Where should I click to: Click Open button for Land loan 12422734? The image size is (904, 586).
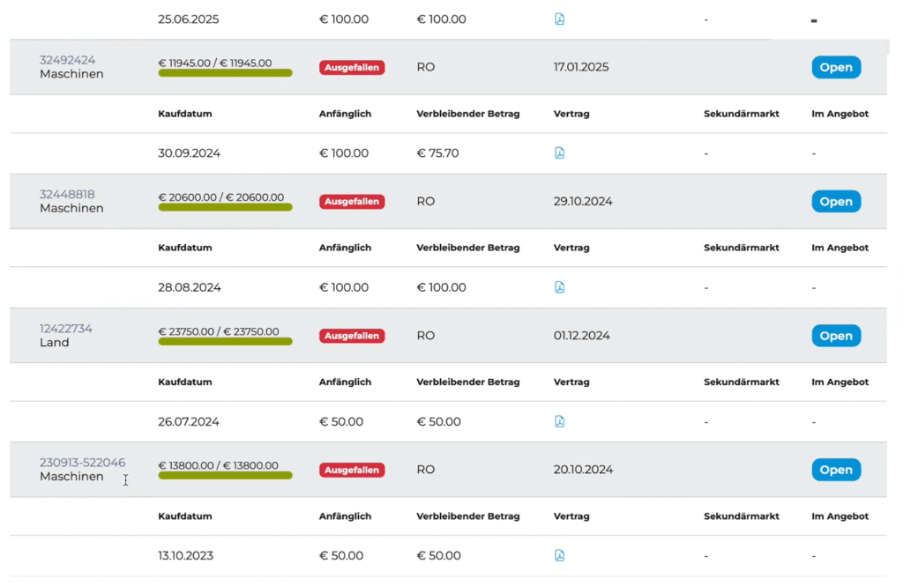836,336
